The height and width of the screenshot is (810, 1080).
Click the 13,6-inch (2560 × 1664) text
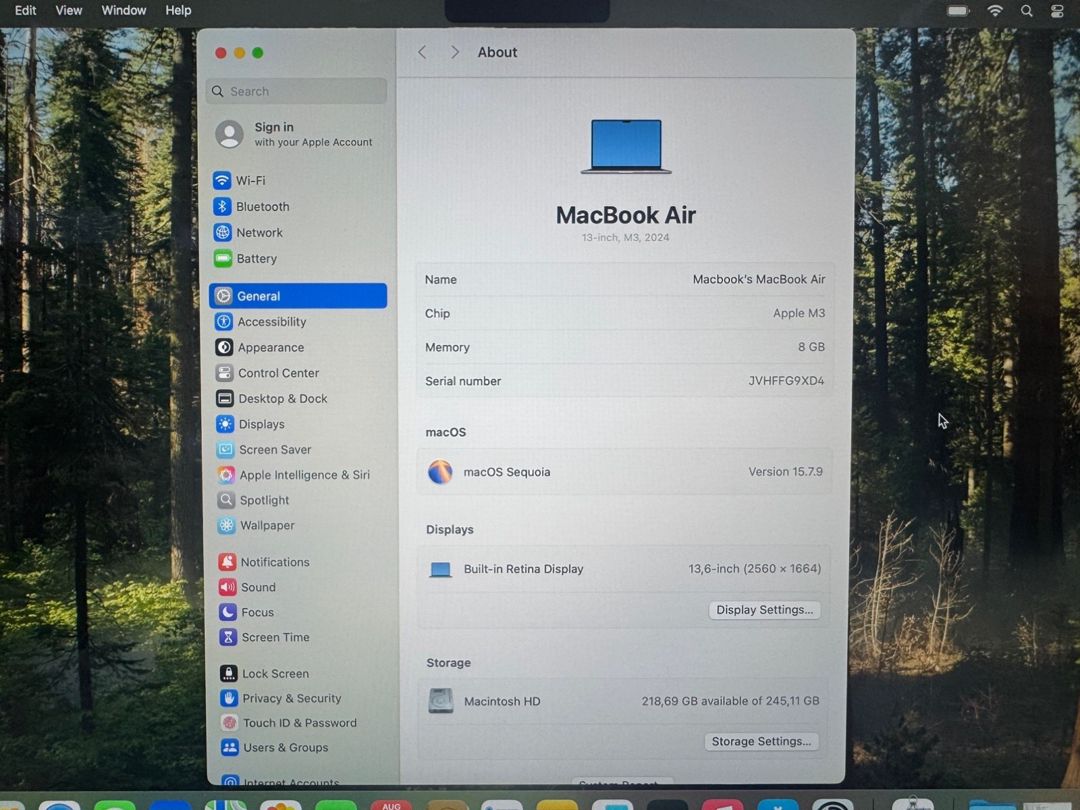pyautogui.click(x=755, y=569)
